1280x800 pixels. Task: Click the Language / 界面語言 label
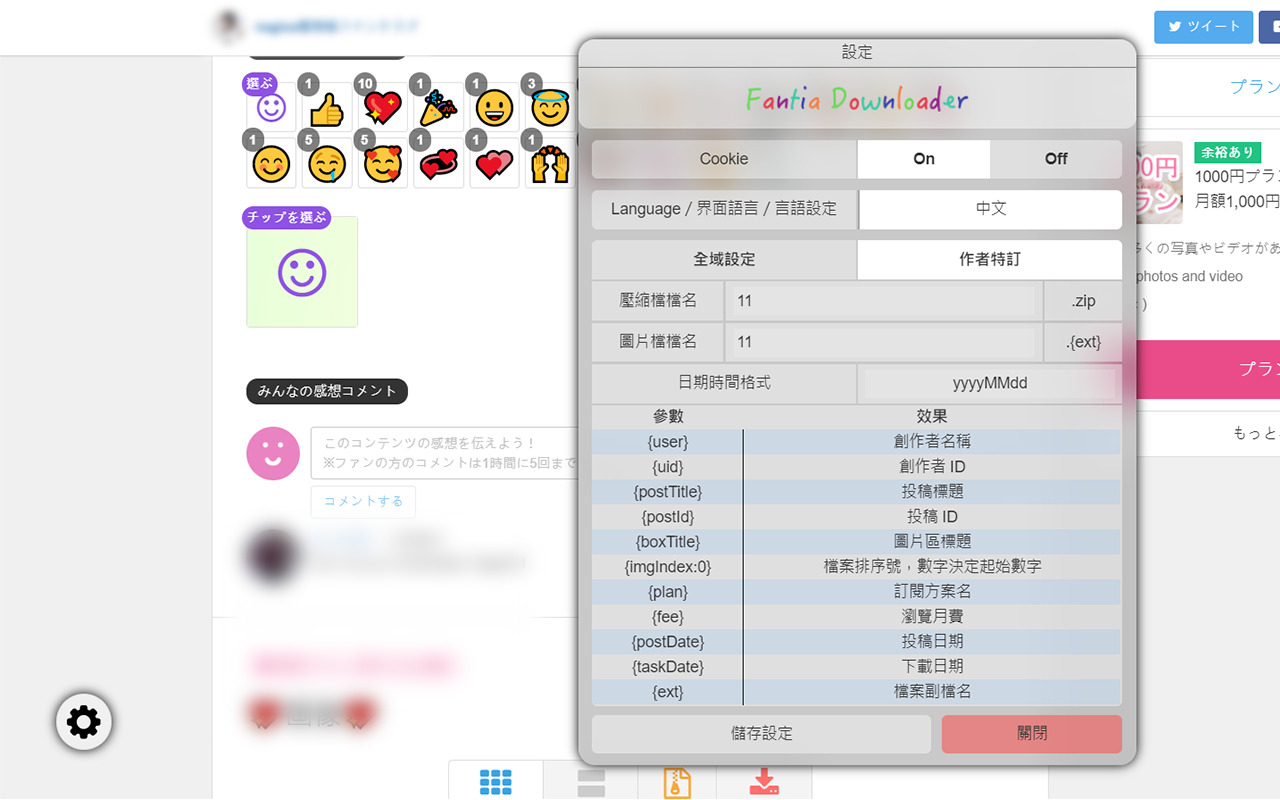tap(724, 209)
